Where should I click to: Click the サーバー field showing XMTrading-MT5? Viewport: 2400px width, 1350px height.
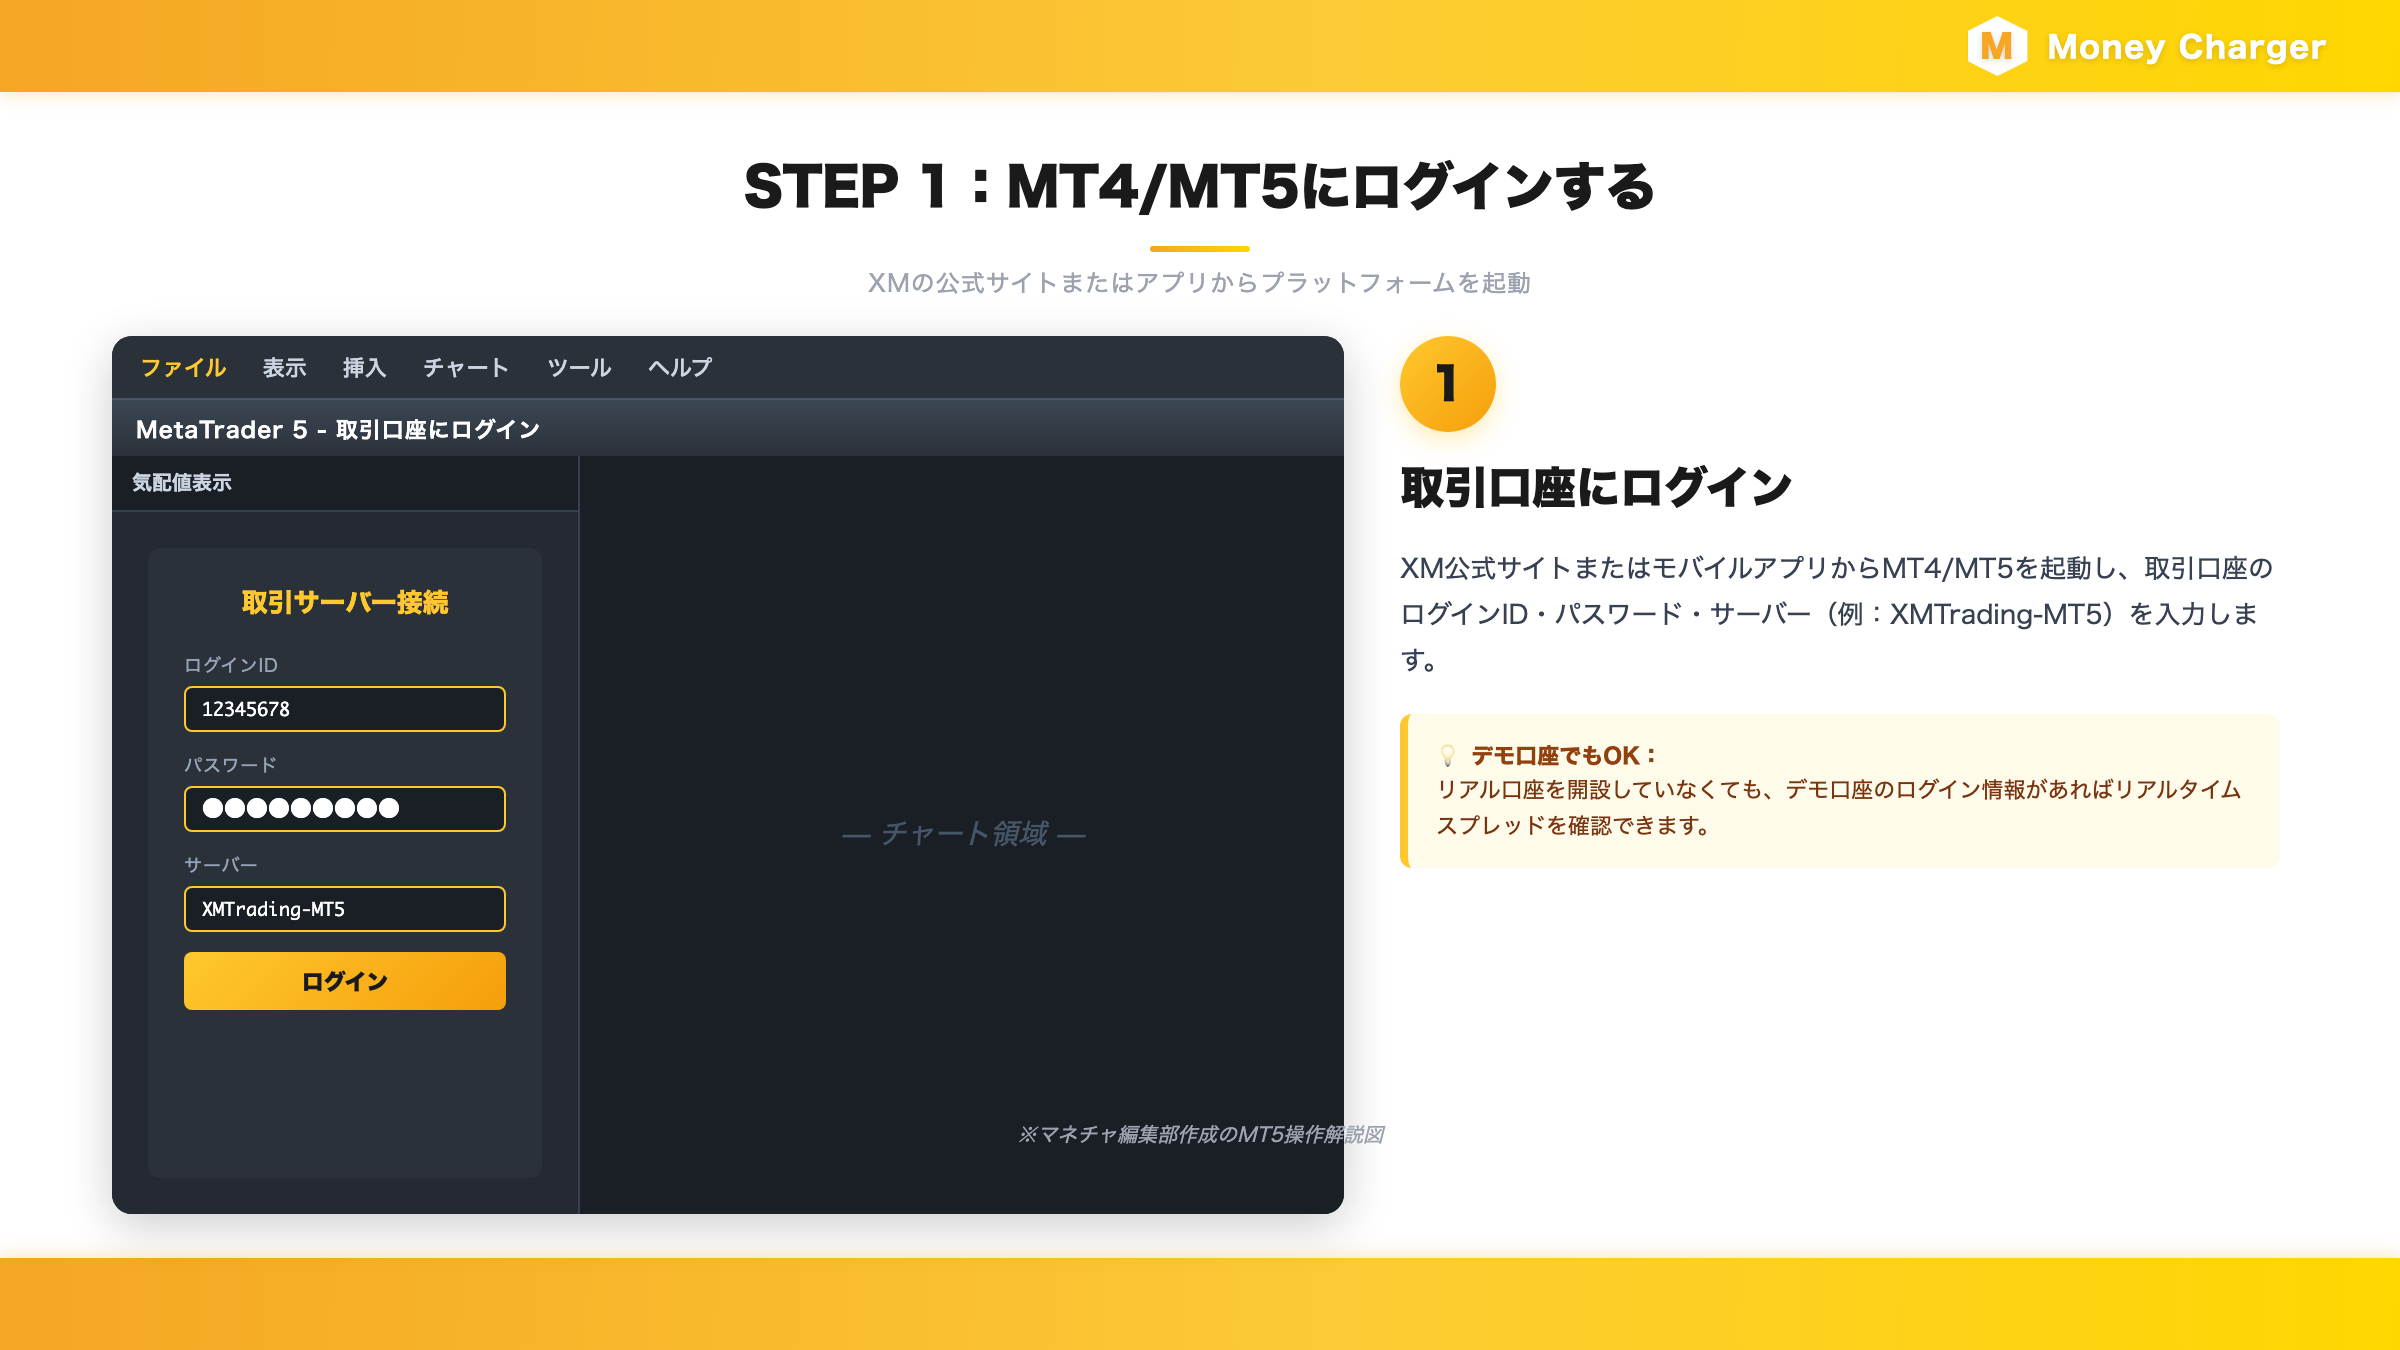click(345, 909)
